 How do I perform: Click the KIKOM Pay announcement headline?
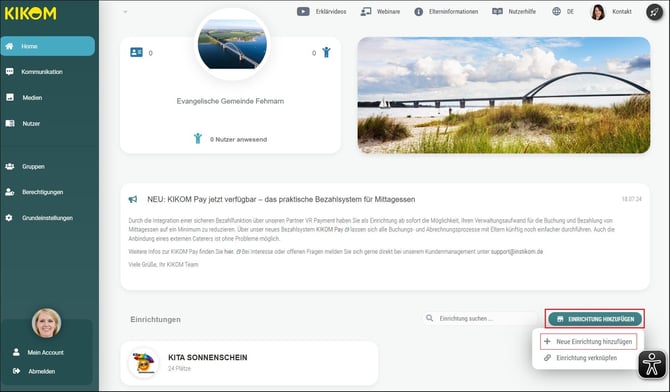281,199
